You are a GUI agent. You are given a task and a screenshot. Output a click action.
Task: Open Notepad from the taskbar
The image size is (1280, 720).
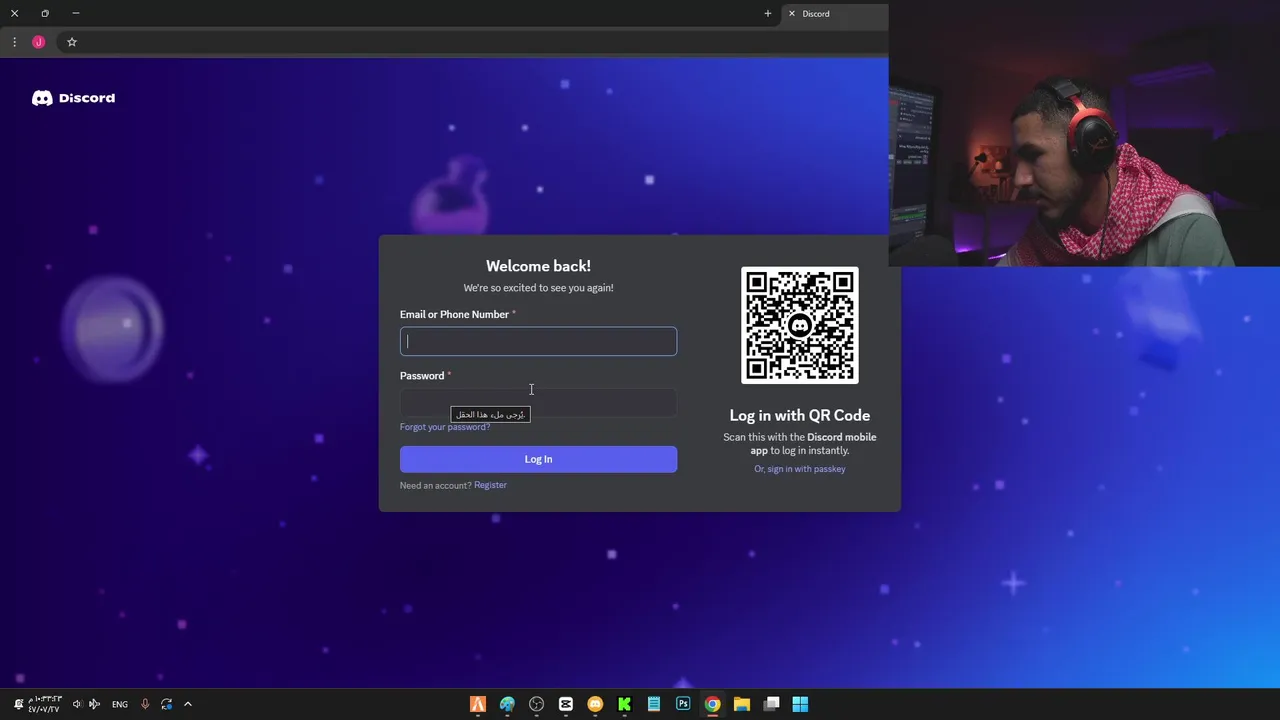[654, 704]
